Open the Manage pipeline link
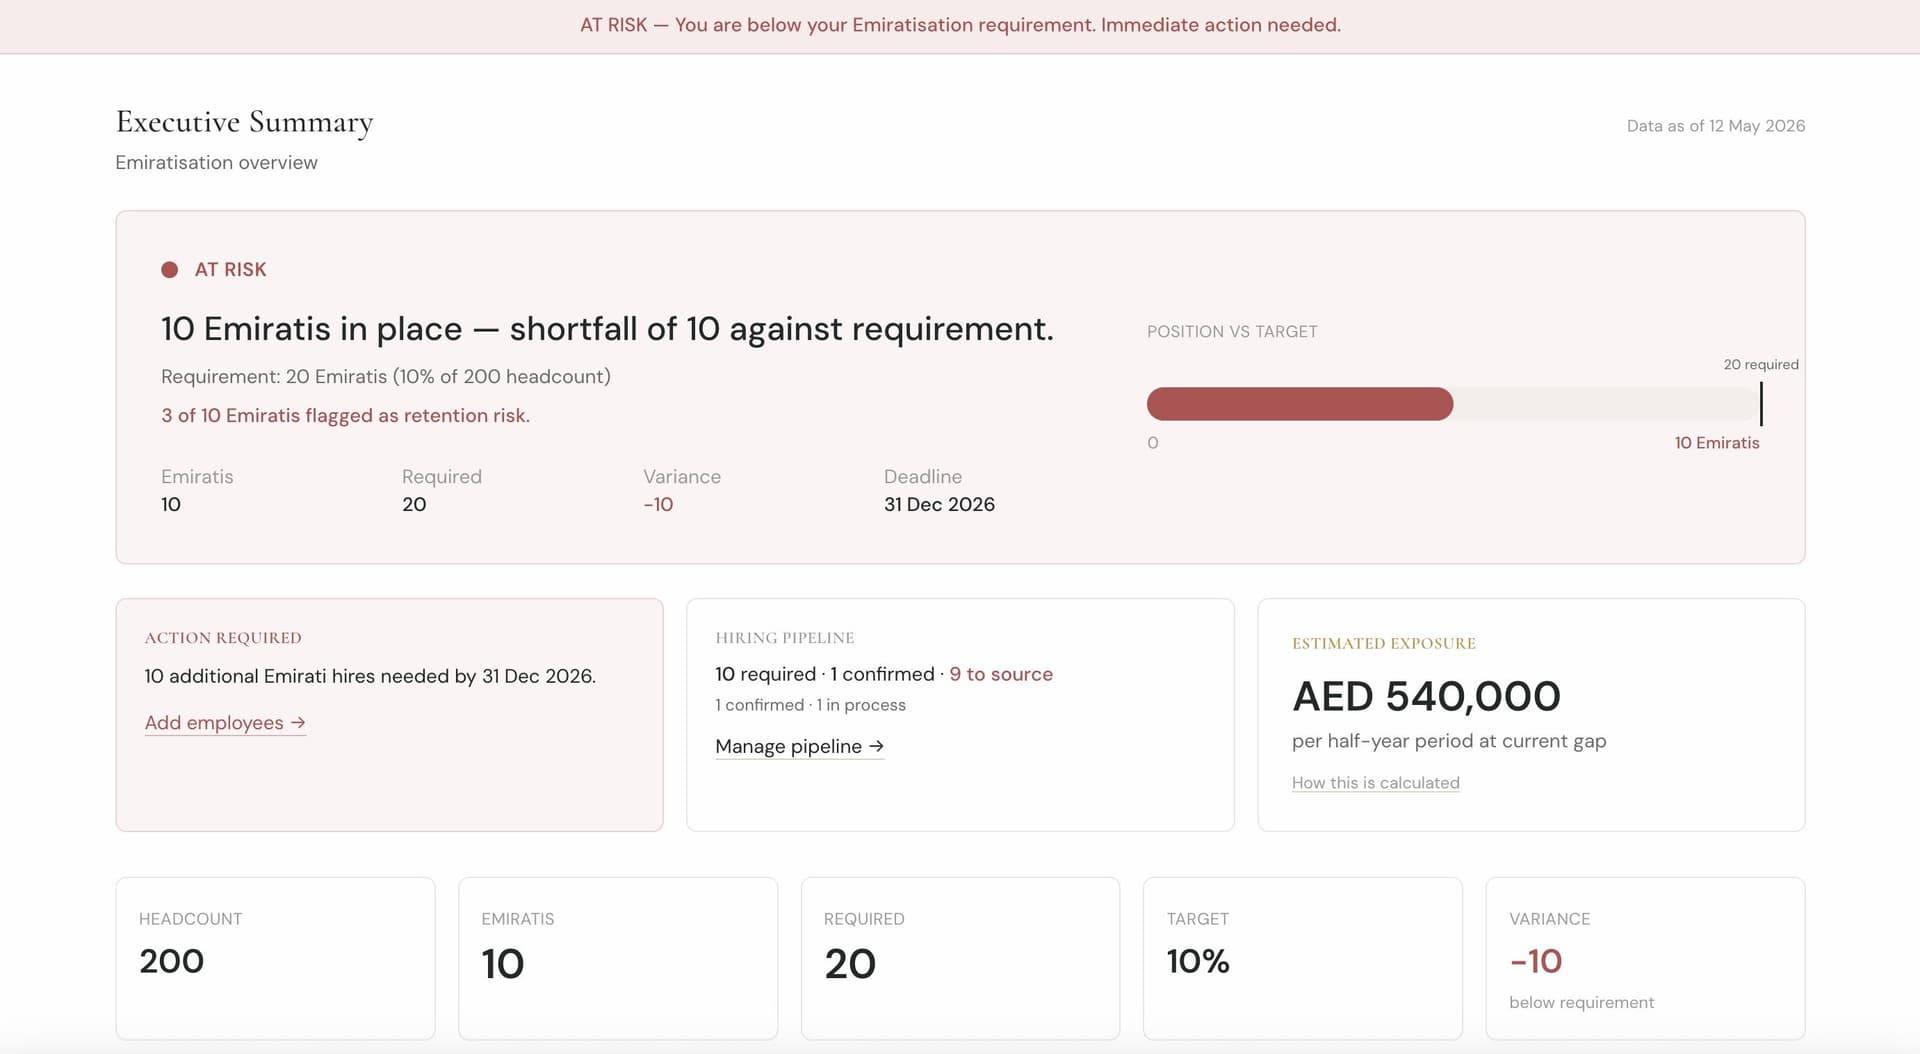Viewport: 1920px width, 1054px height. coord(800,747)
